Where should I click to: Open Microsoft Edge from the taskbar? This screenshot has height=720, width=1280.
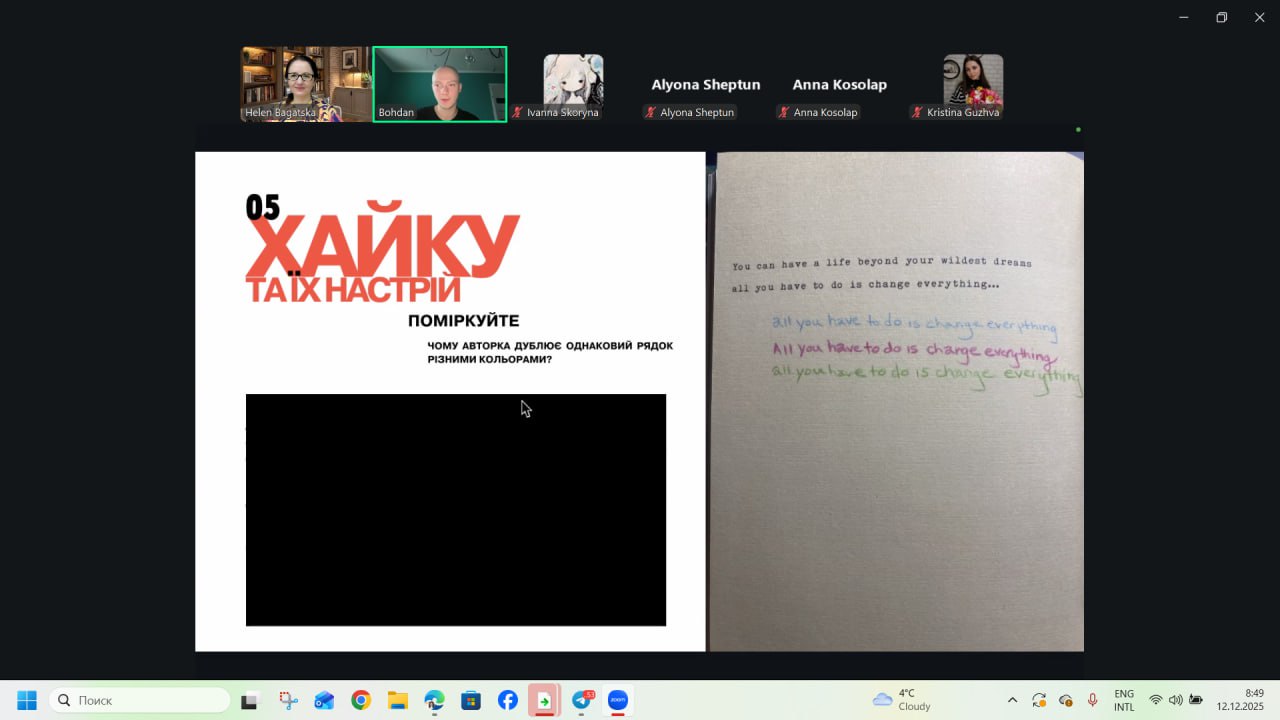[x=434, y=700]
